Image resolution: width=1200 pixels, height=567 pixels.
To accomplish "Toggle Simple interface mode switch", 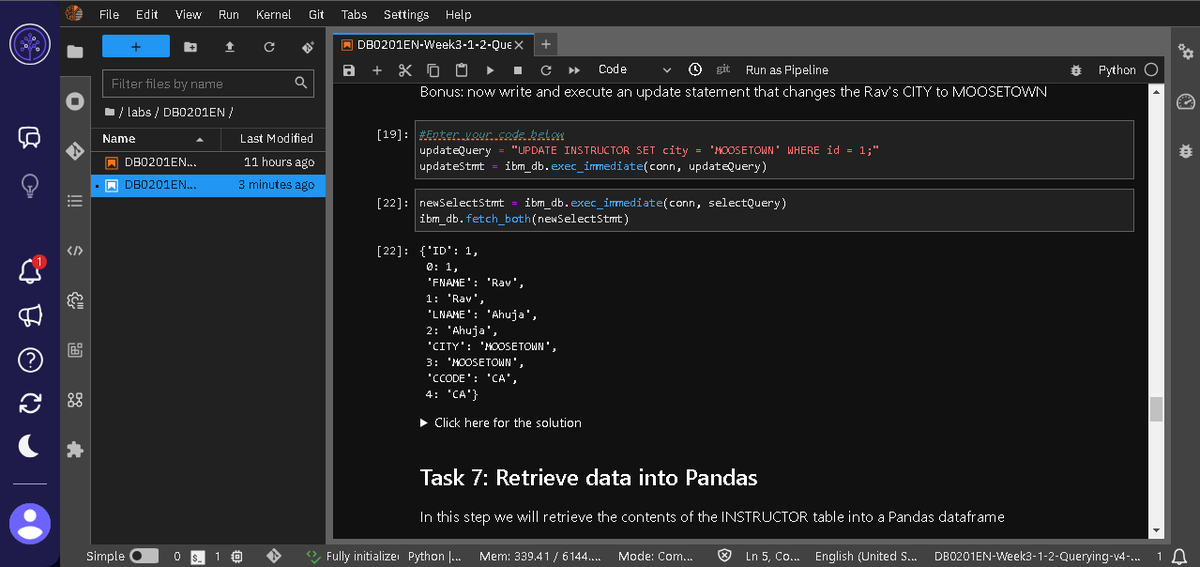I will pyautogui.click(x=144, y=556).
